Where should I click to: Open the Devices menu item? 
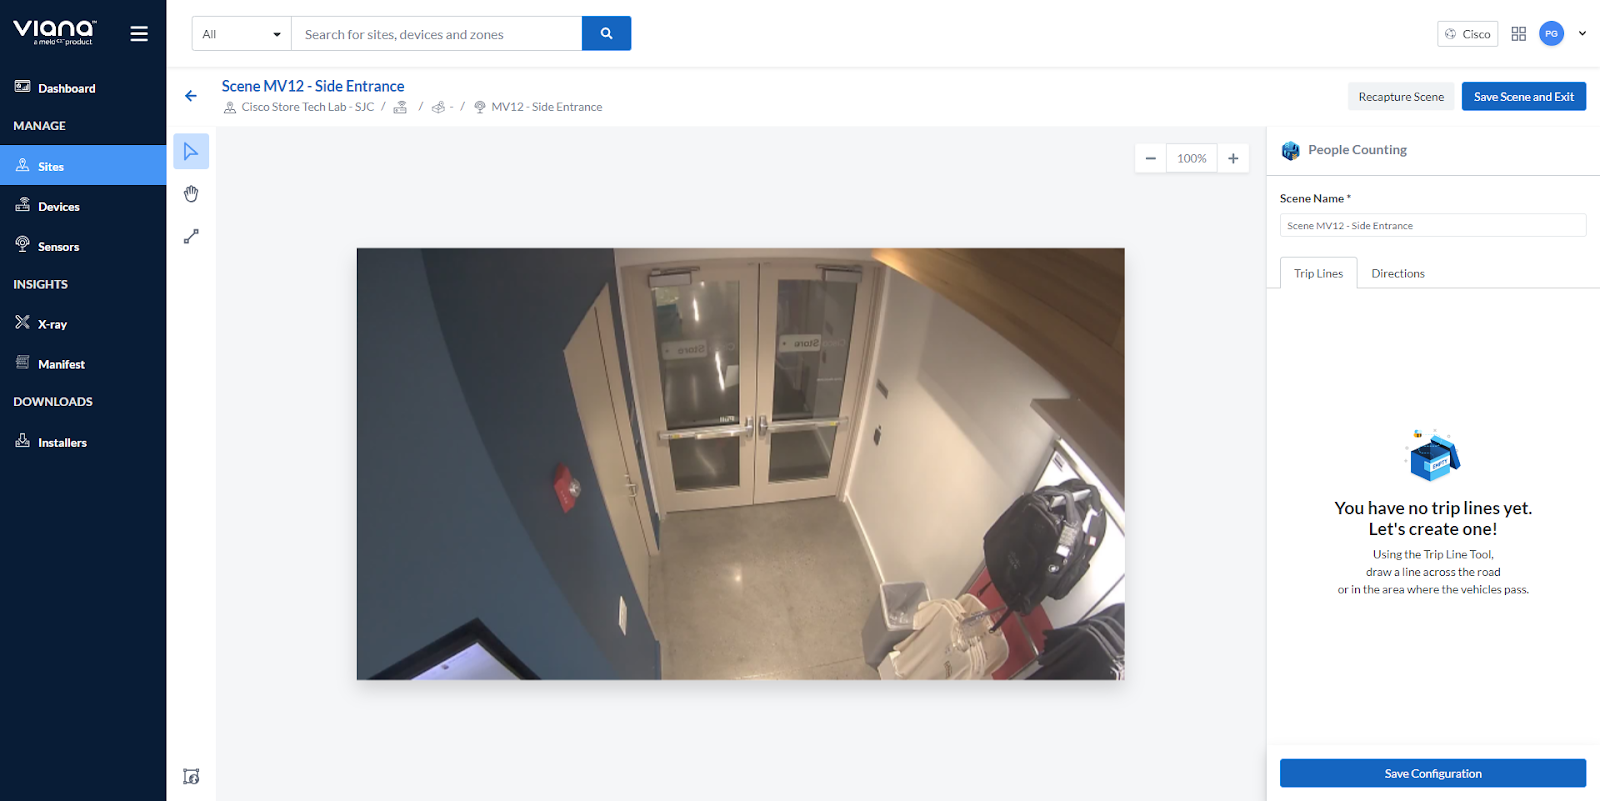[x=59, y=207]
